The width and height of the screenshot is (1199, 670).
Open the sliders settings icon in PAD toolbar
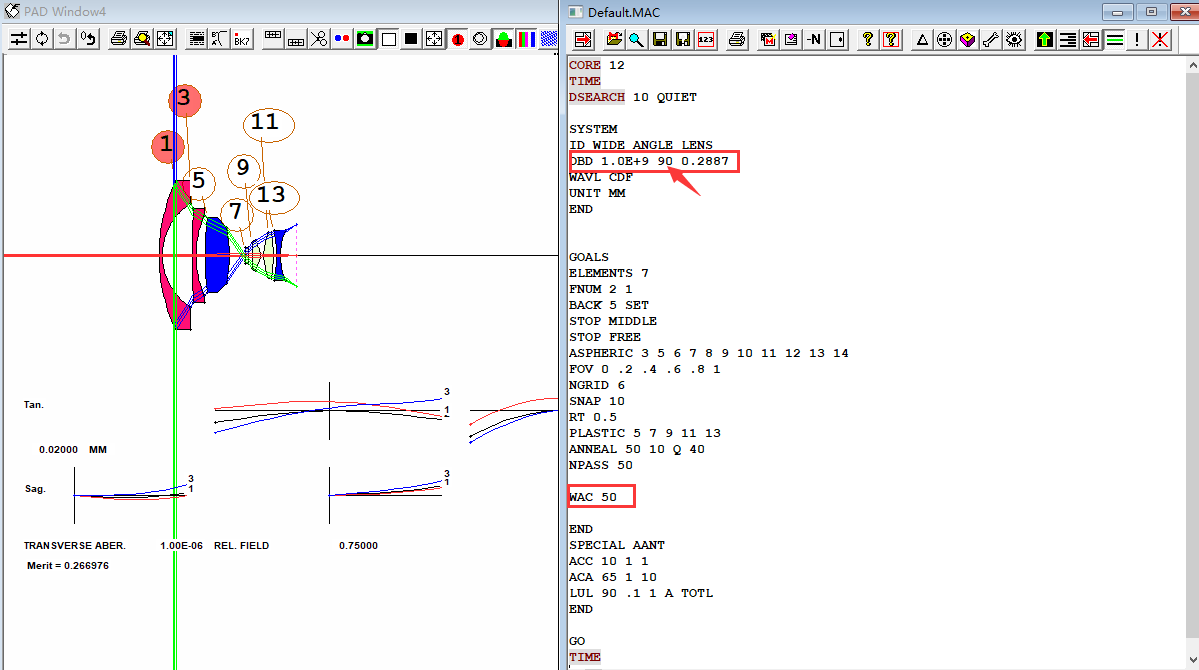tap(19, 39)
